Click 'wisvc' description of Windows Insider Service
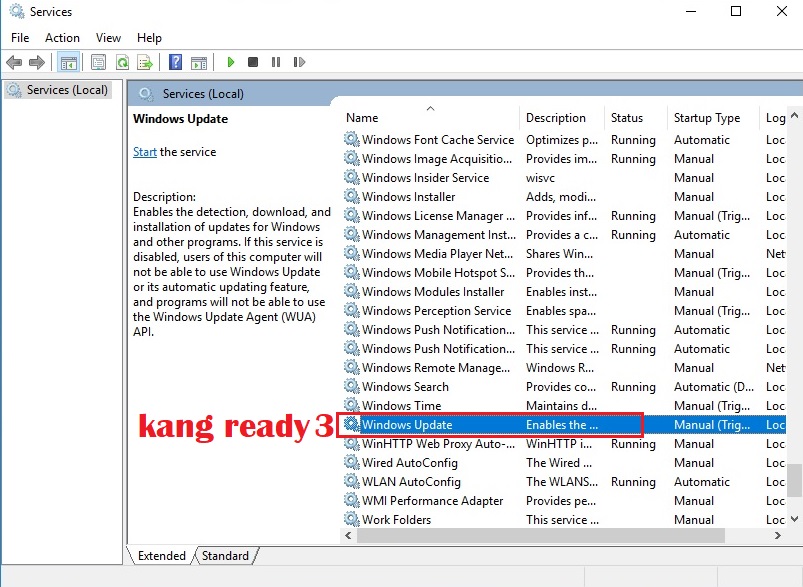The width and height of the screenshot is (803, 587). 540,178
